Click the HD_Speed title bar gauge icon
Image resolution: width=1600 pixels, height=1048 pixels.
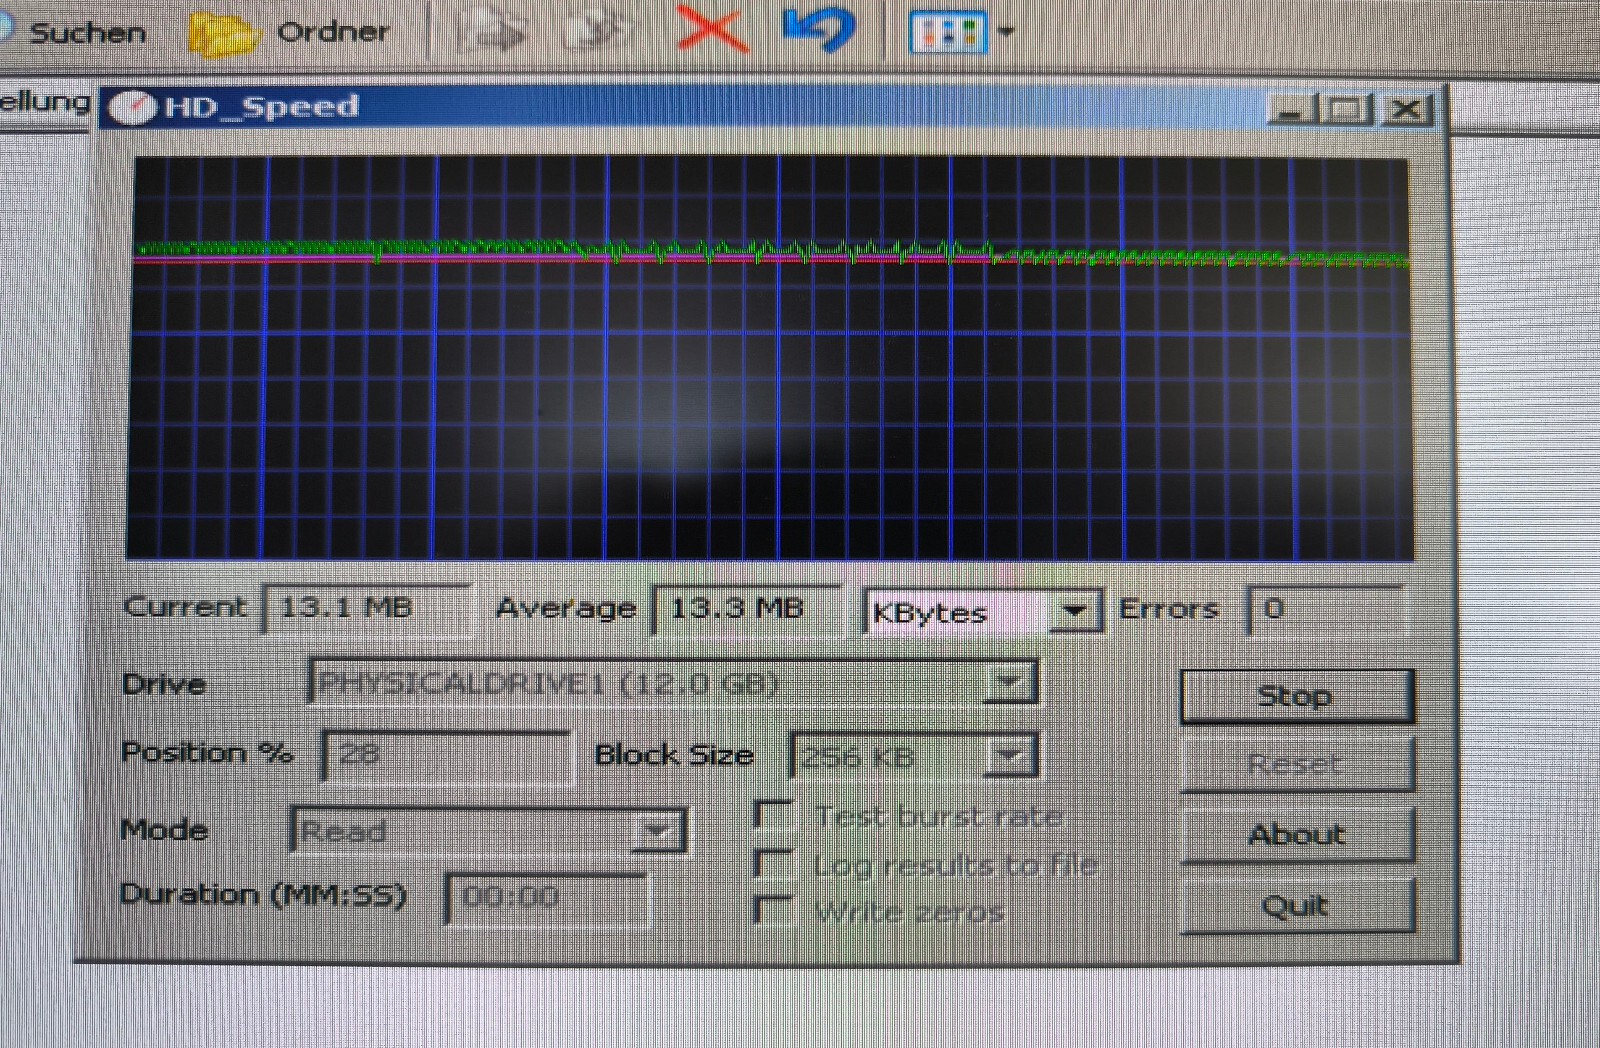(x=132, y=107)
